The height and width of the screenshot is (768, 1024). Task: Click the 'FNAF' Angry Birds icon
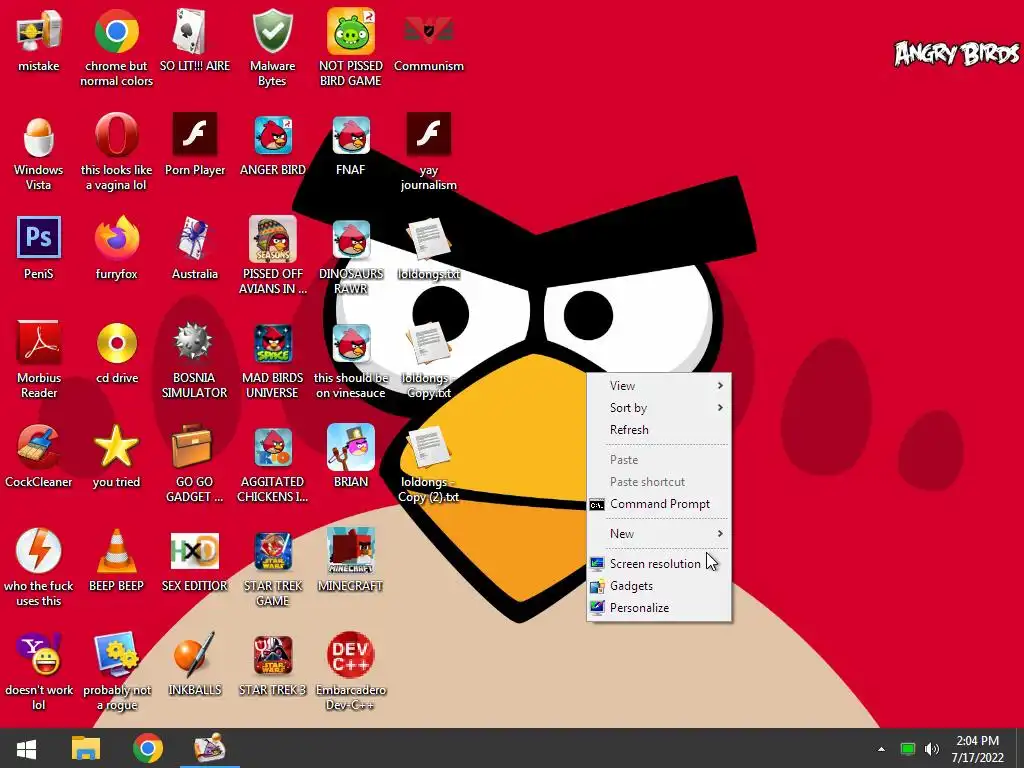(351, 135)
